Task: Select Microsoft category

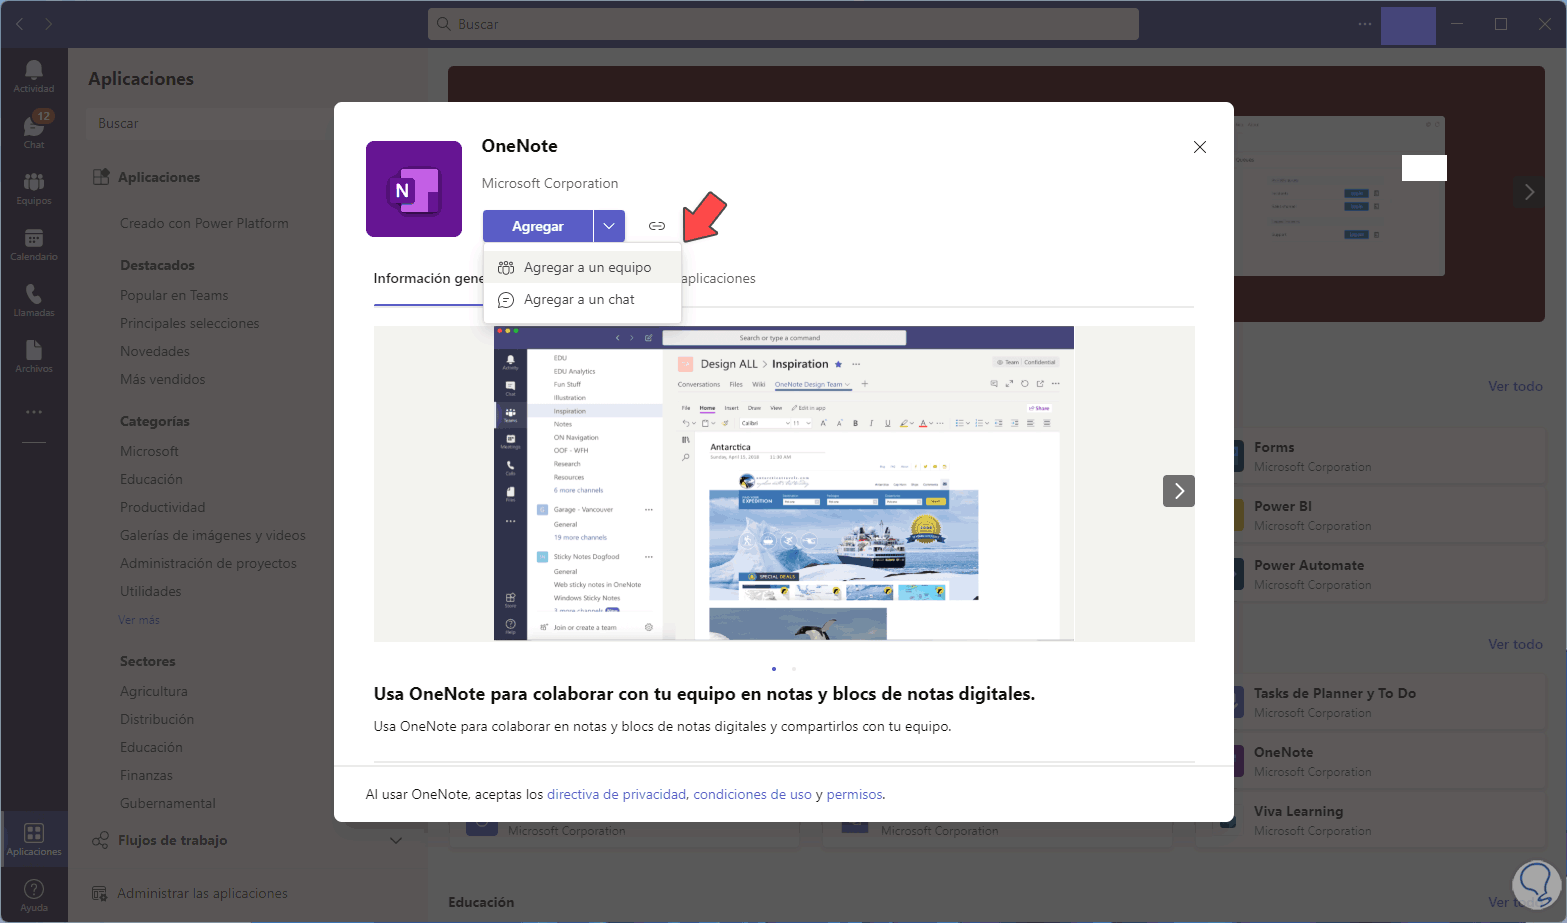Action: point(149,451)
